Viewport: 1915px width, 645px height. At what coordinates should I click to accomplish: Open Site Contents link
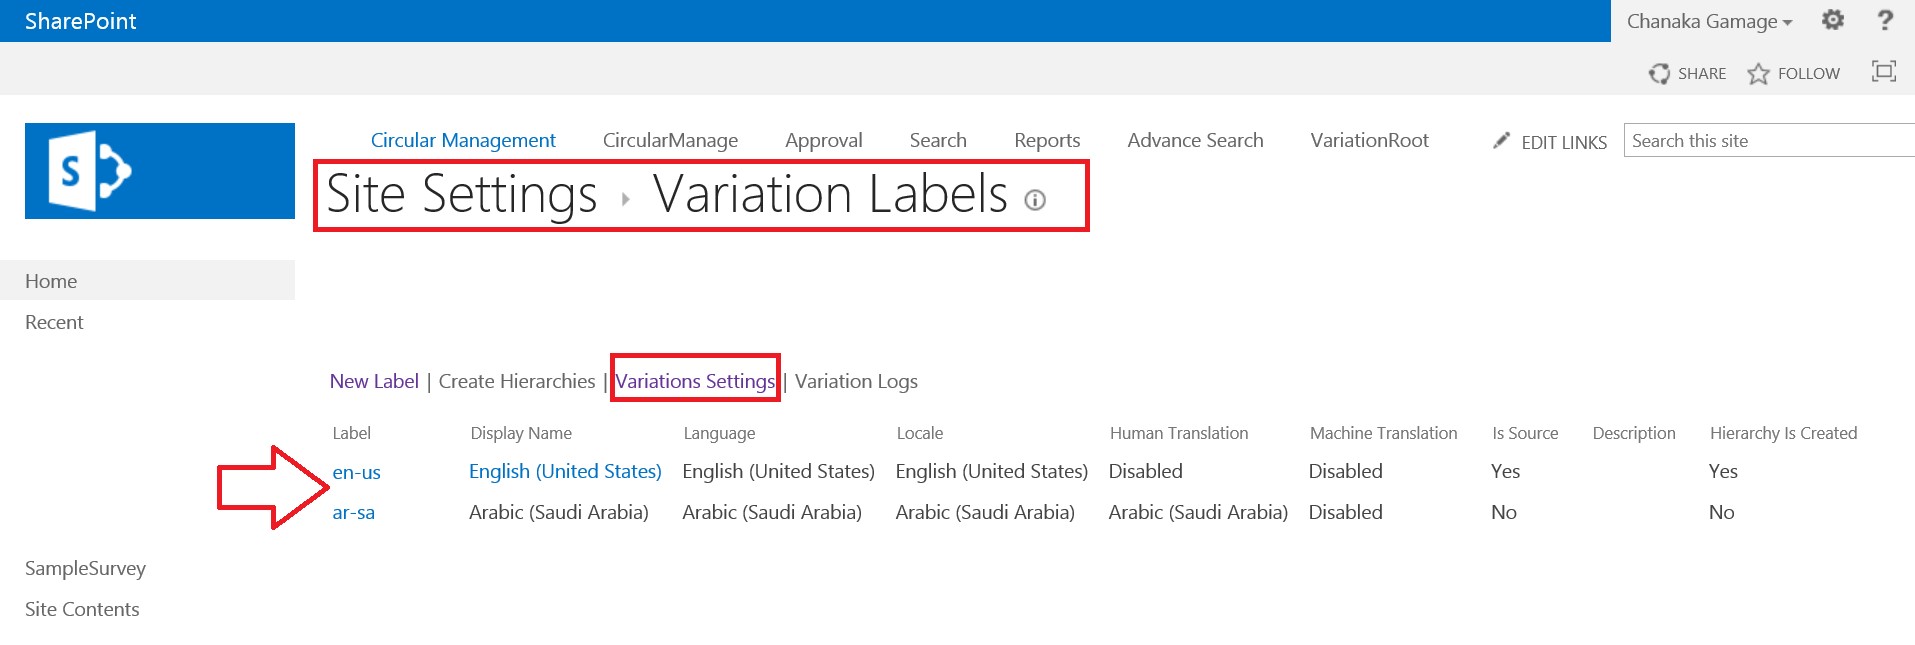82,609
